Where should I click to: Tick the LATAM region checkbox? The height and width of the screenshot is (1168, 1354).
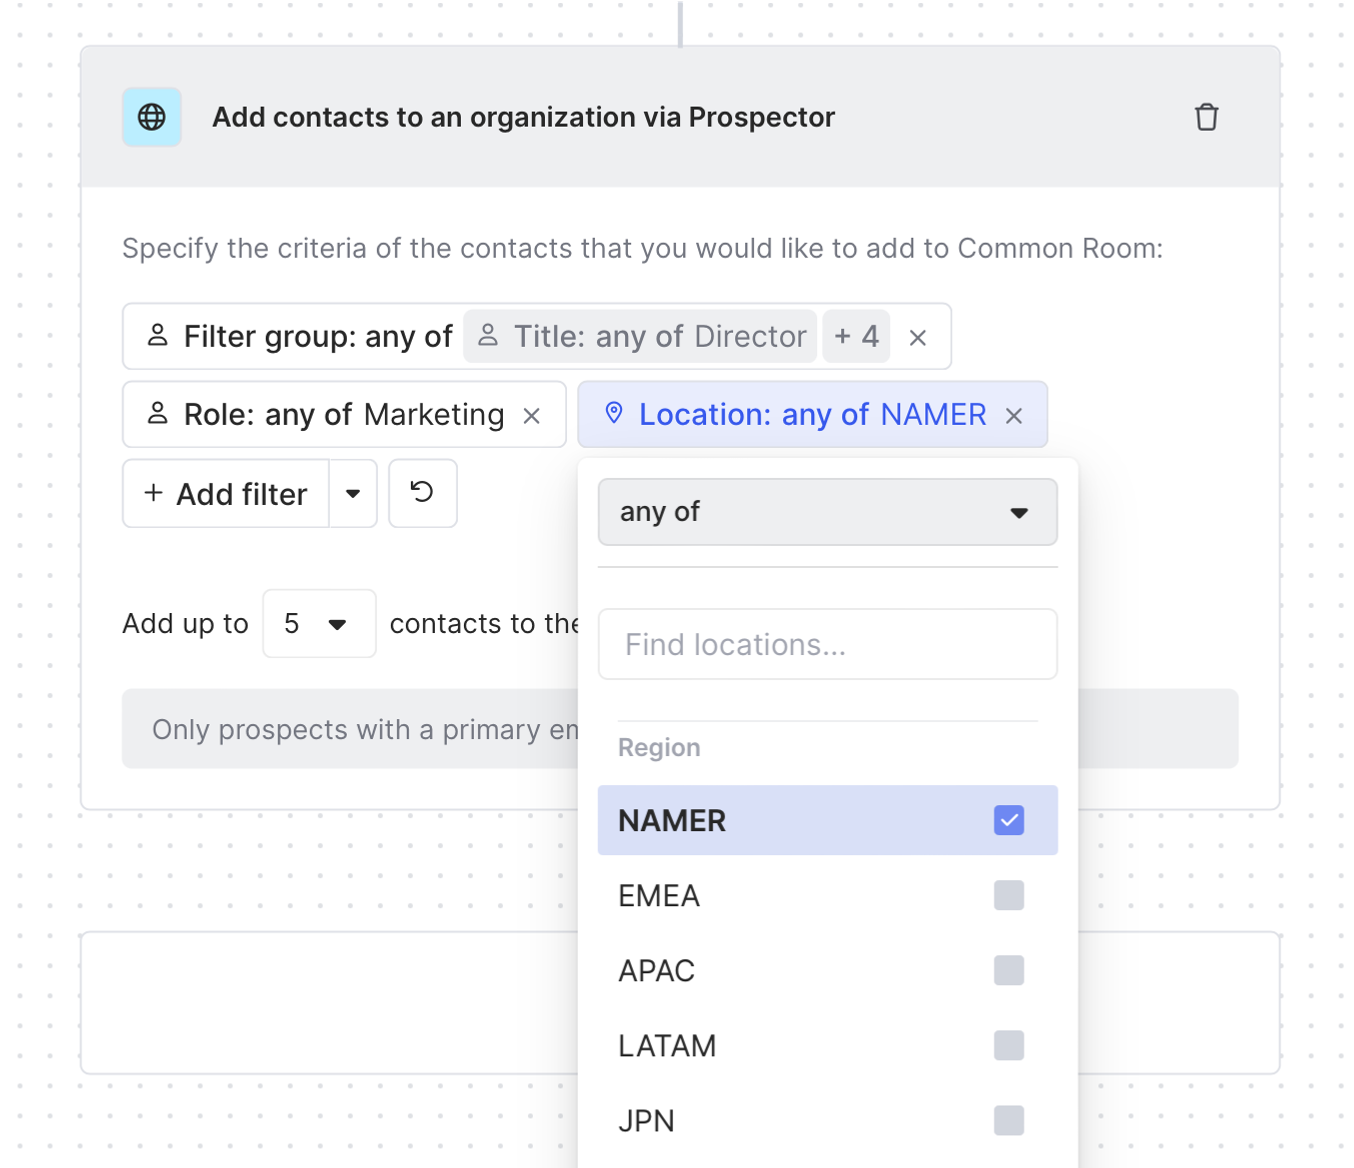click(1008, 1045)
